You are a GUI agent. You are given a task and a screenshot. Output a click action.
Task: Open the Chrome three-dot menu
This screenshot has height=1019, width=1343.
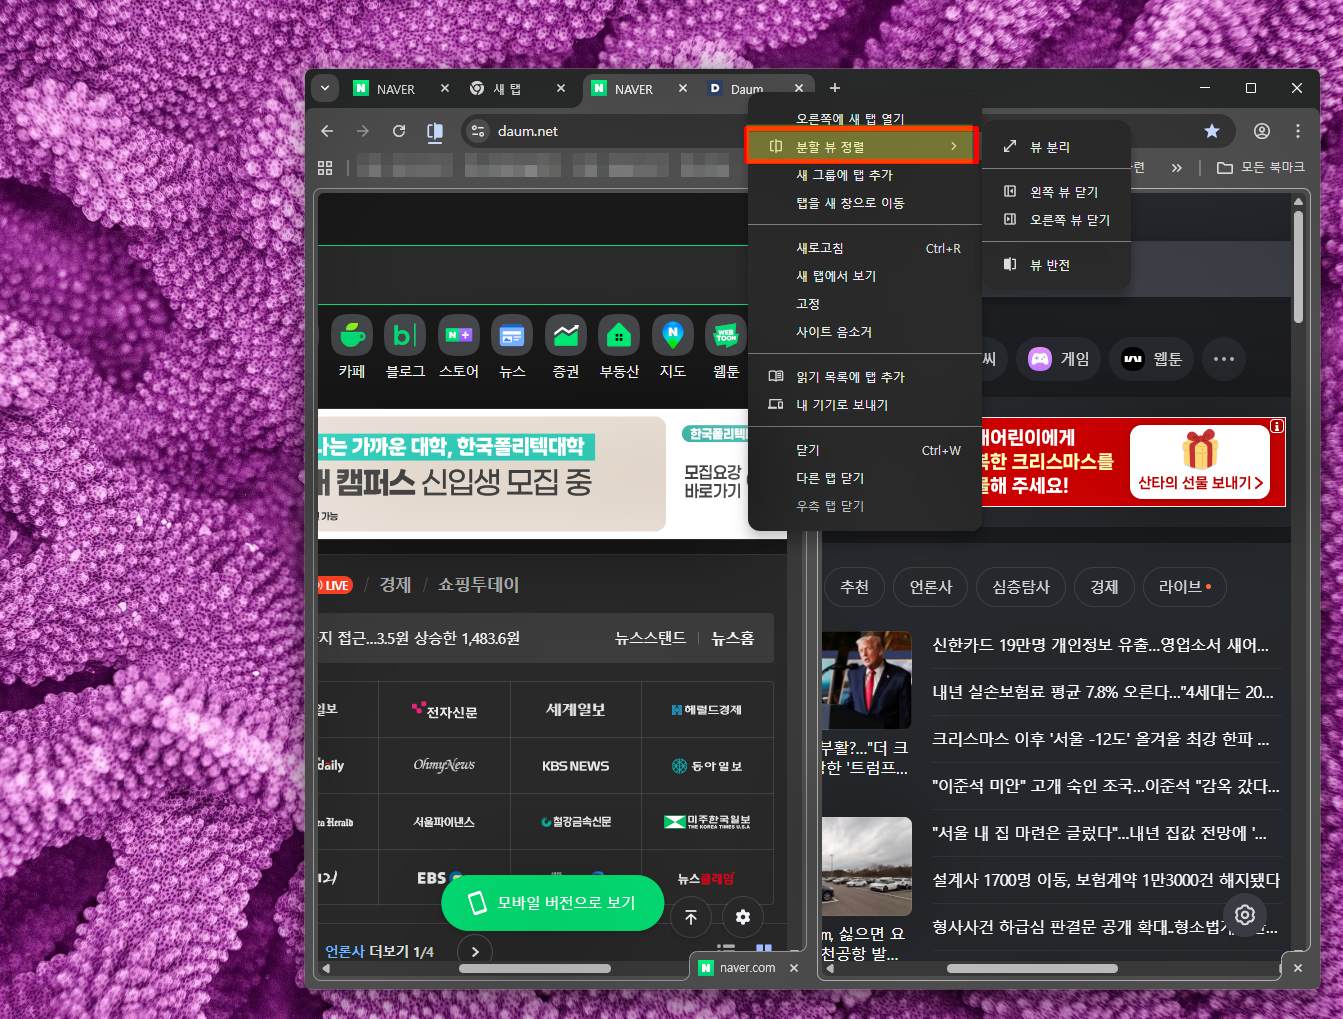coord(1298,131)
